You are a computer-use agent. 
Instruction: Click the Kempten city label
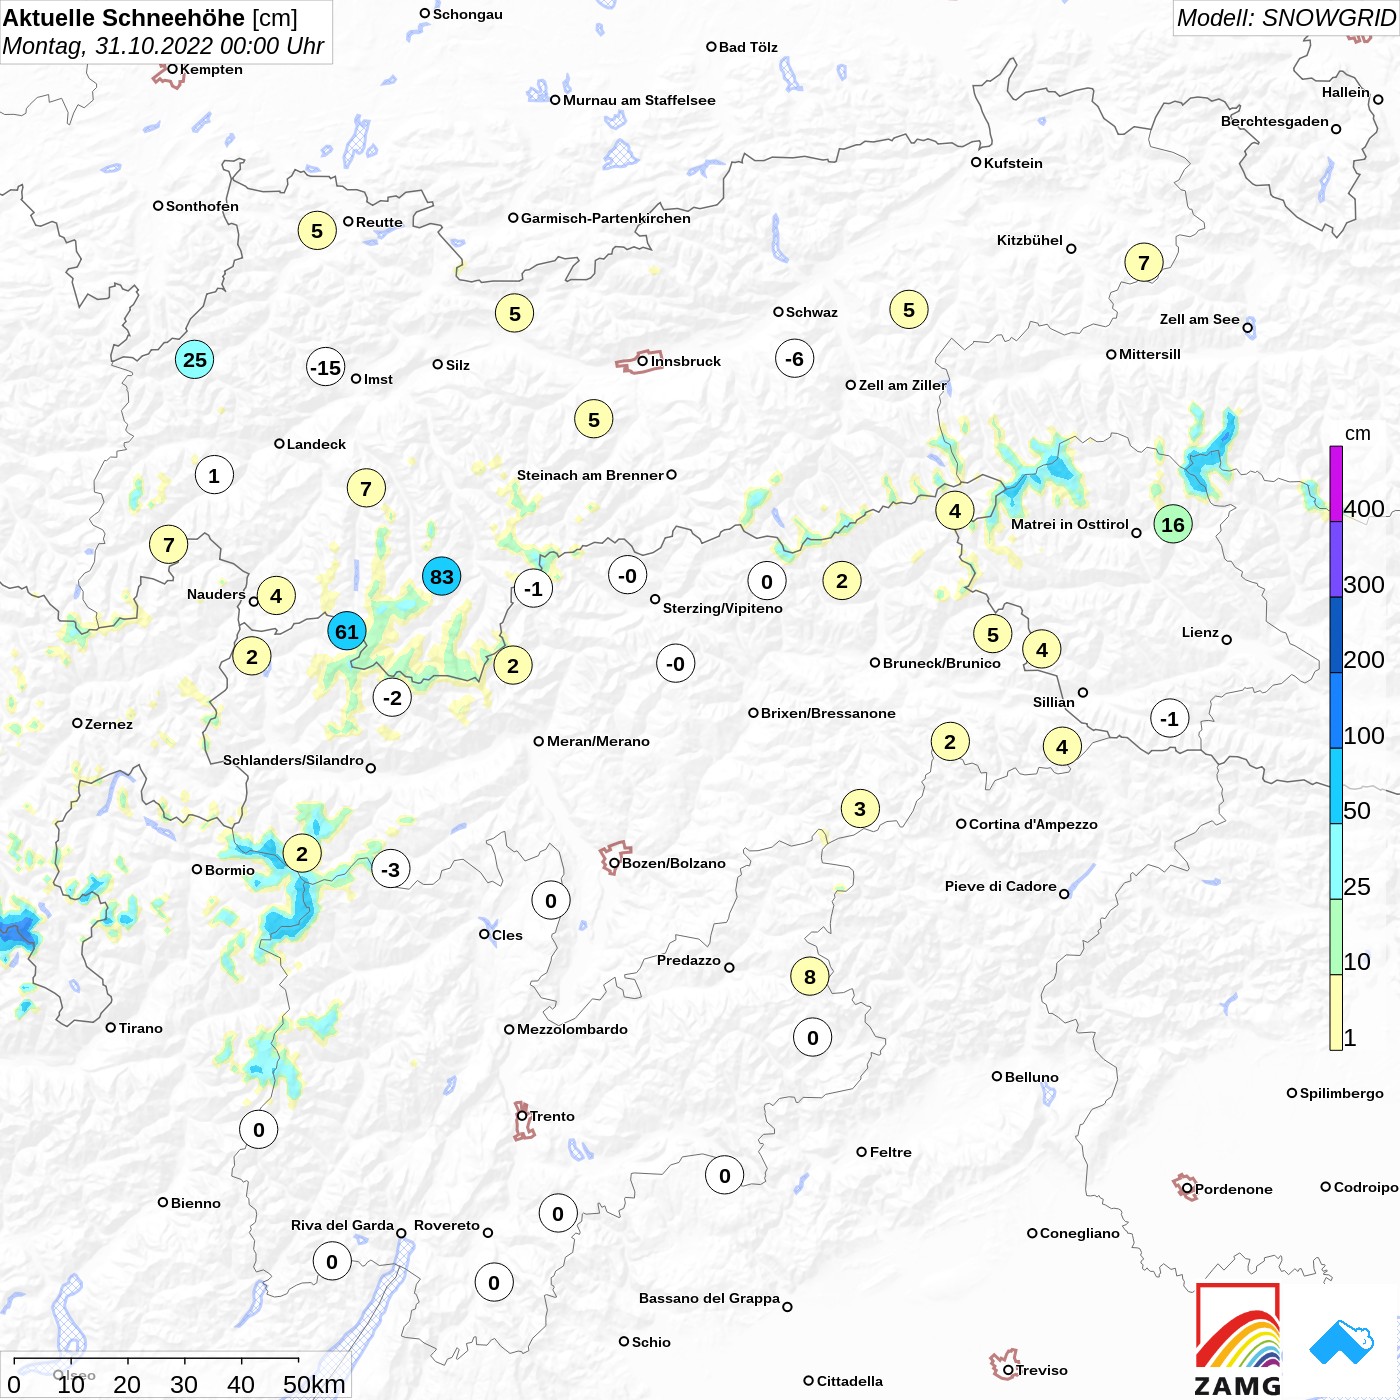[211, 69]
